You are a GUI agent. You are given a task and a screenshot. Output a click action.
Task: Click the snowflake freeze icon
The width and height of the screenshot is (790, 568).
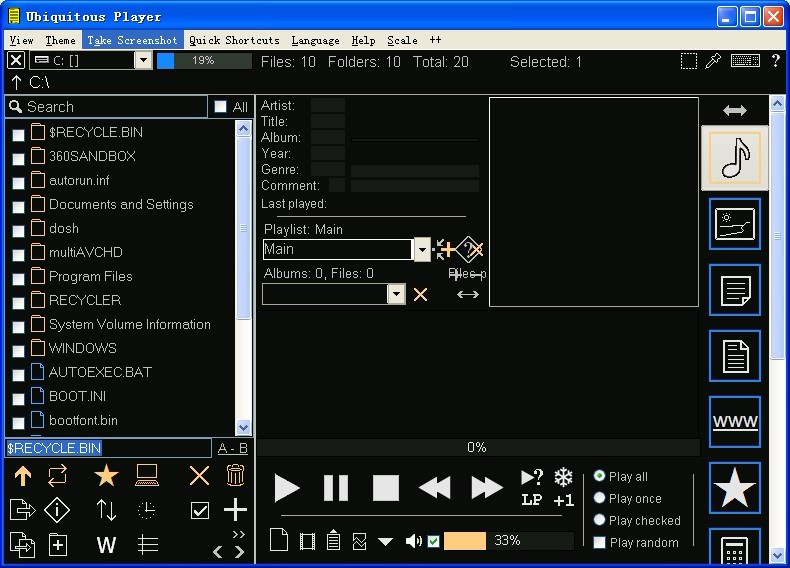[564, 477]
